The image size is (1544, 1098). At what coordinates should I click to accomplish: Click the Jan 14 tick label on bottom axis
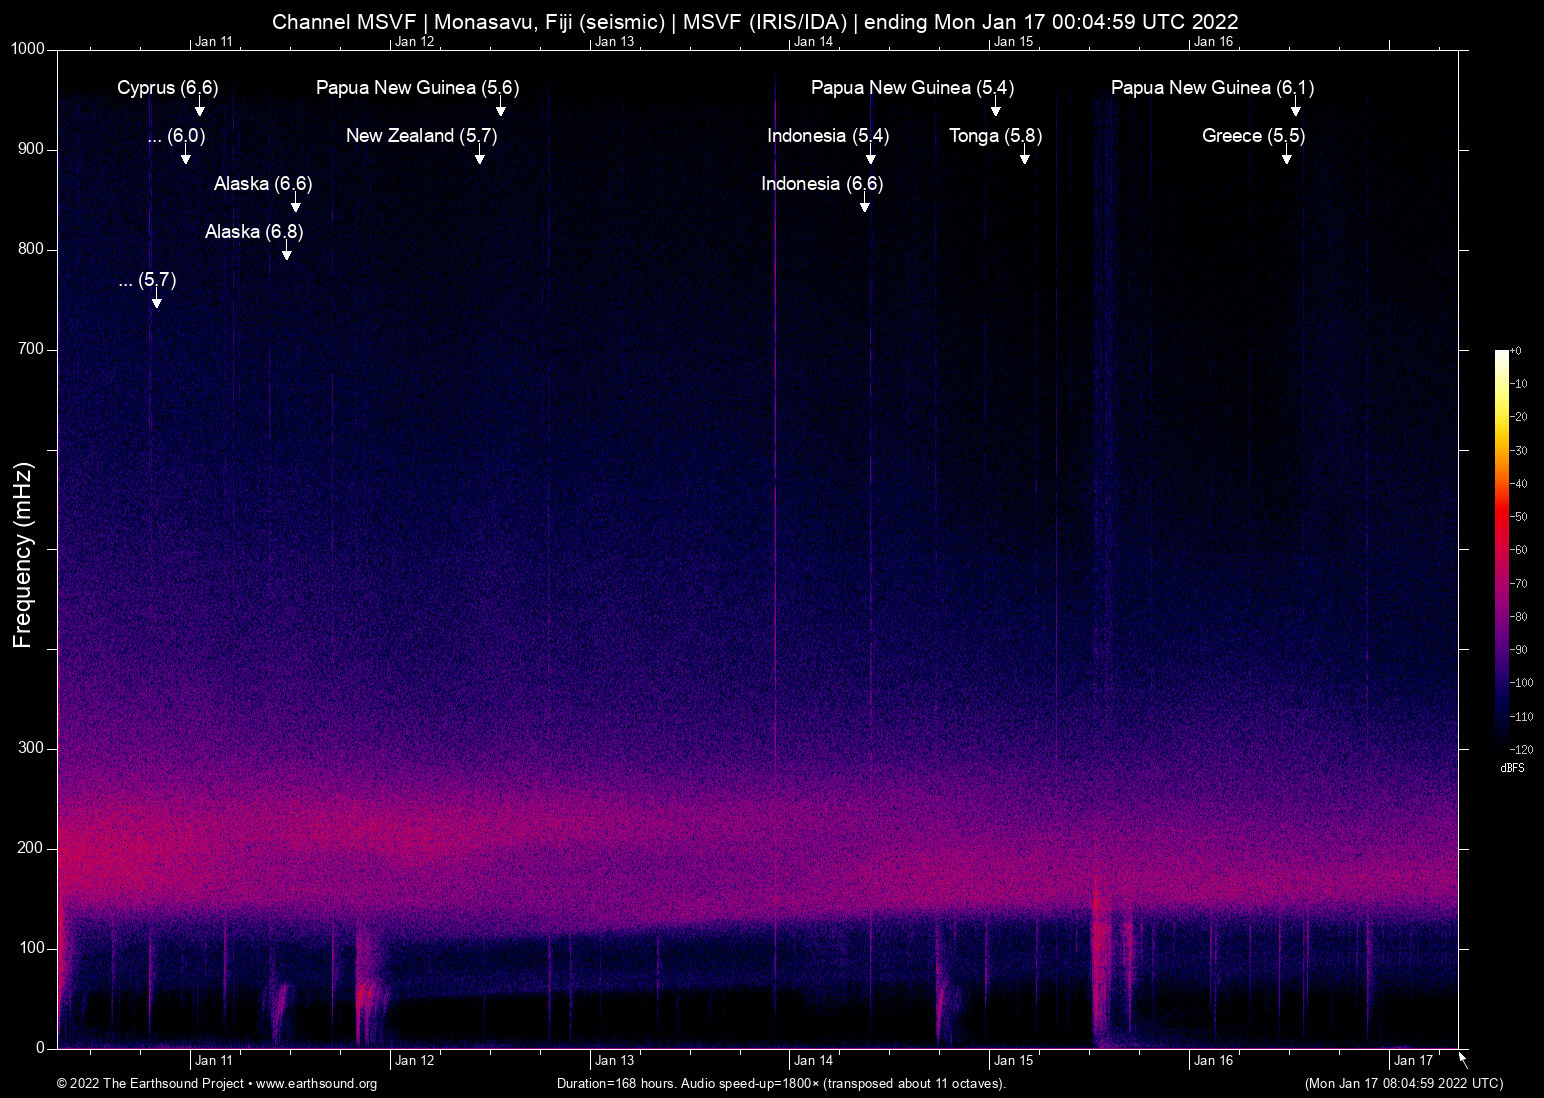point(813,1061)
